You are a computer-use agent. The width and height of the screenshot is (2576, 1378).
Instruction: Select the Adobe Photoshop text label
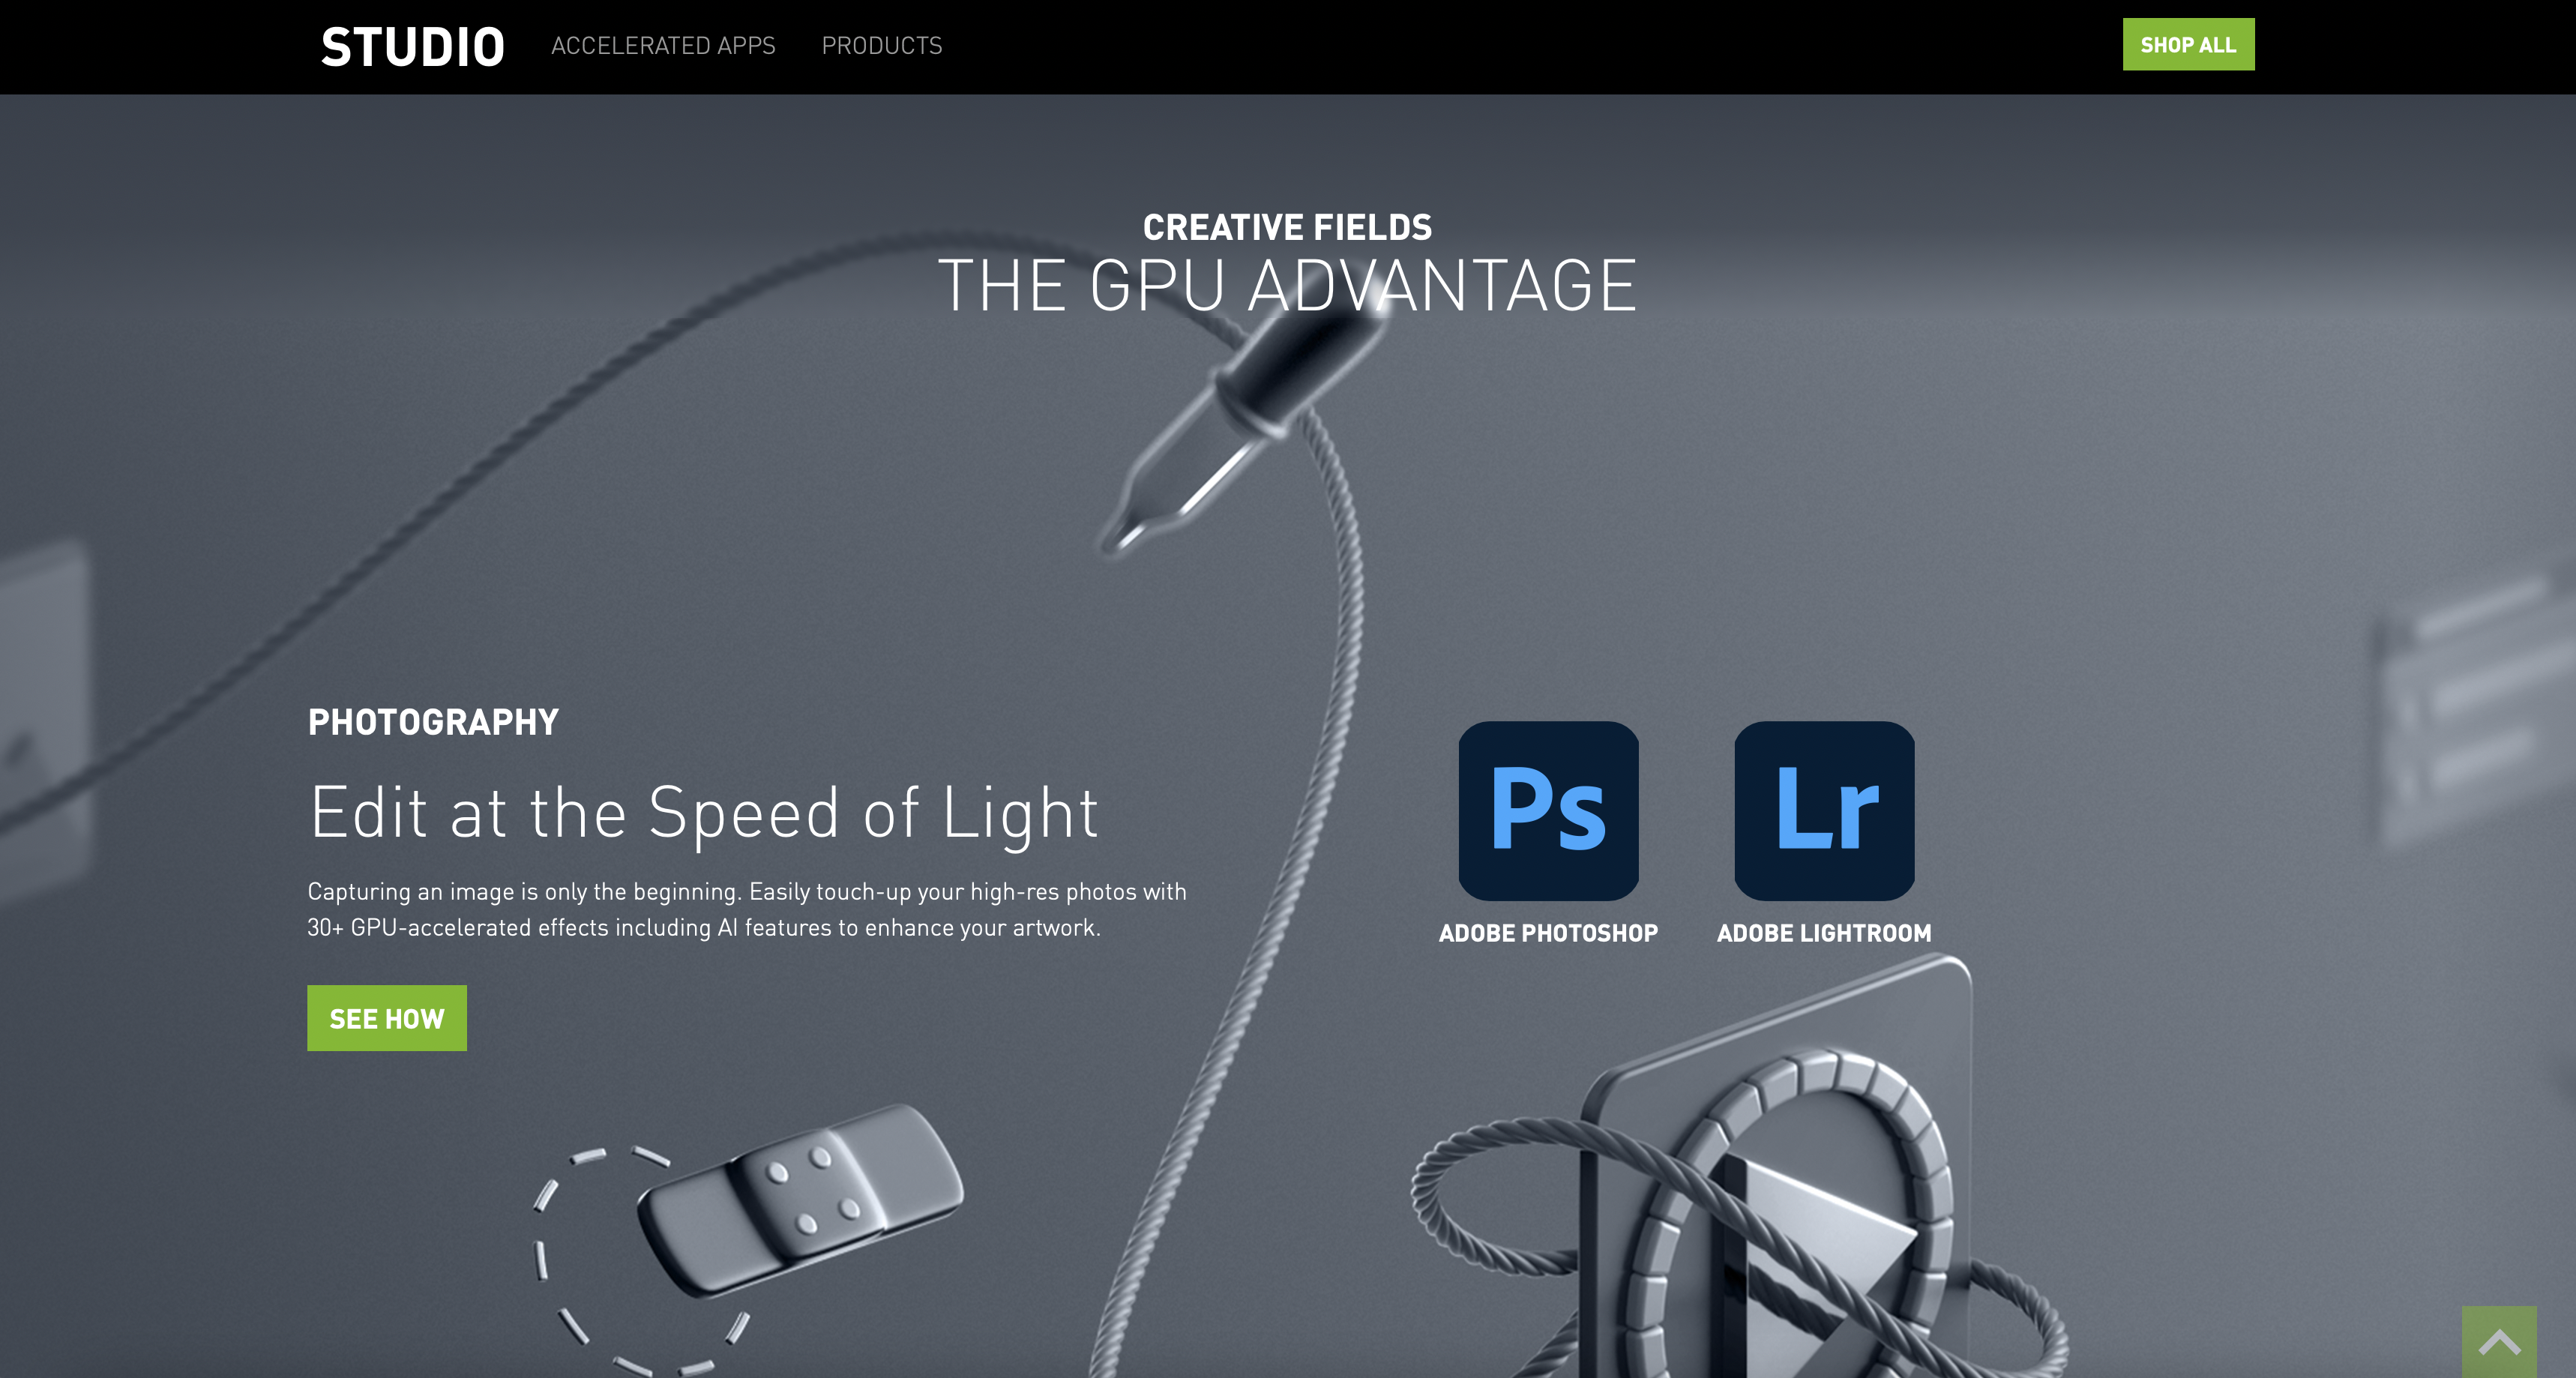1548,933
